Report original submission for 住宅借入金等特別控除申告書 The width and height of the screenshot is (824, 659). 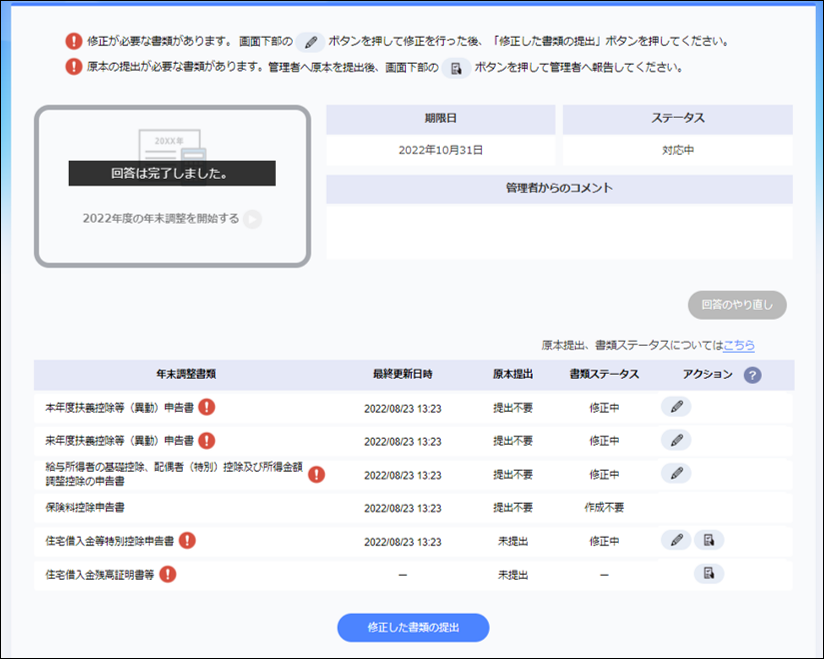[708, 541]
